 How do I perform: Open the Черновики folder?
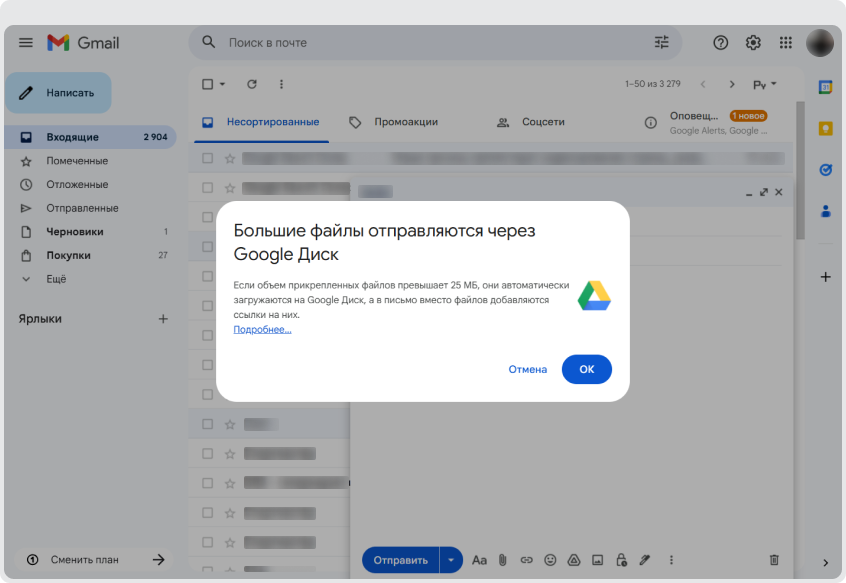pos(91,232)
